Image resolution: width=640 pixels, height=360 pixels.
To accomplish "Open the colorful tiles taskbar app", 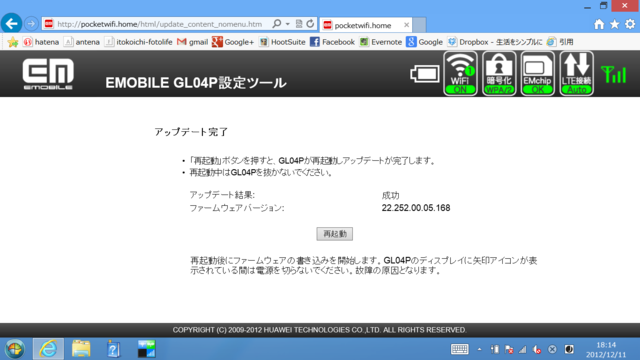I will point(146,349).
